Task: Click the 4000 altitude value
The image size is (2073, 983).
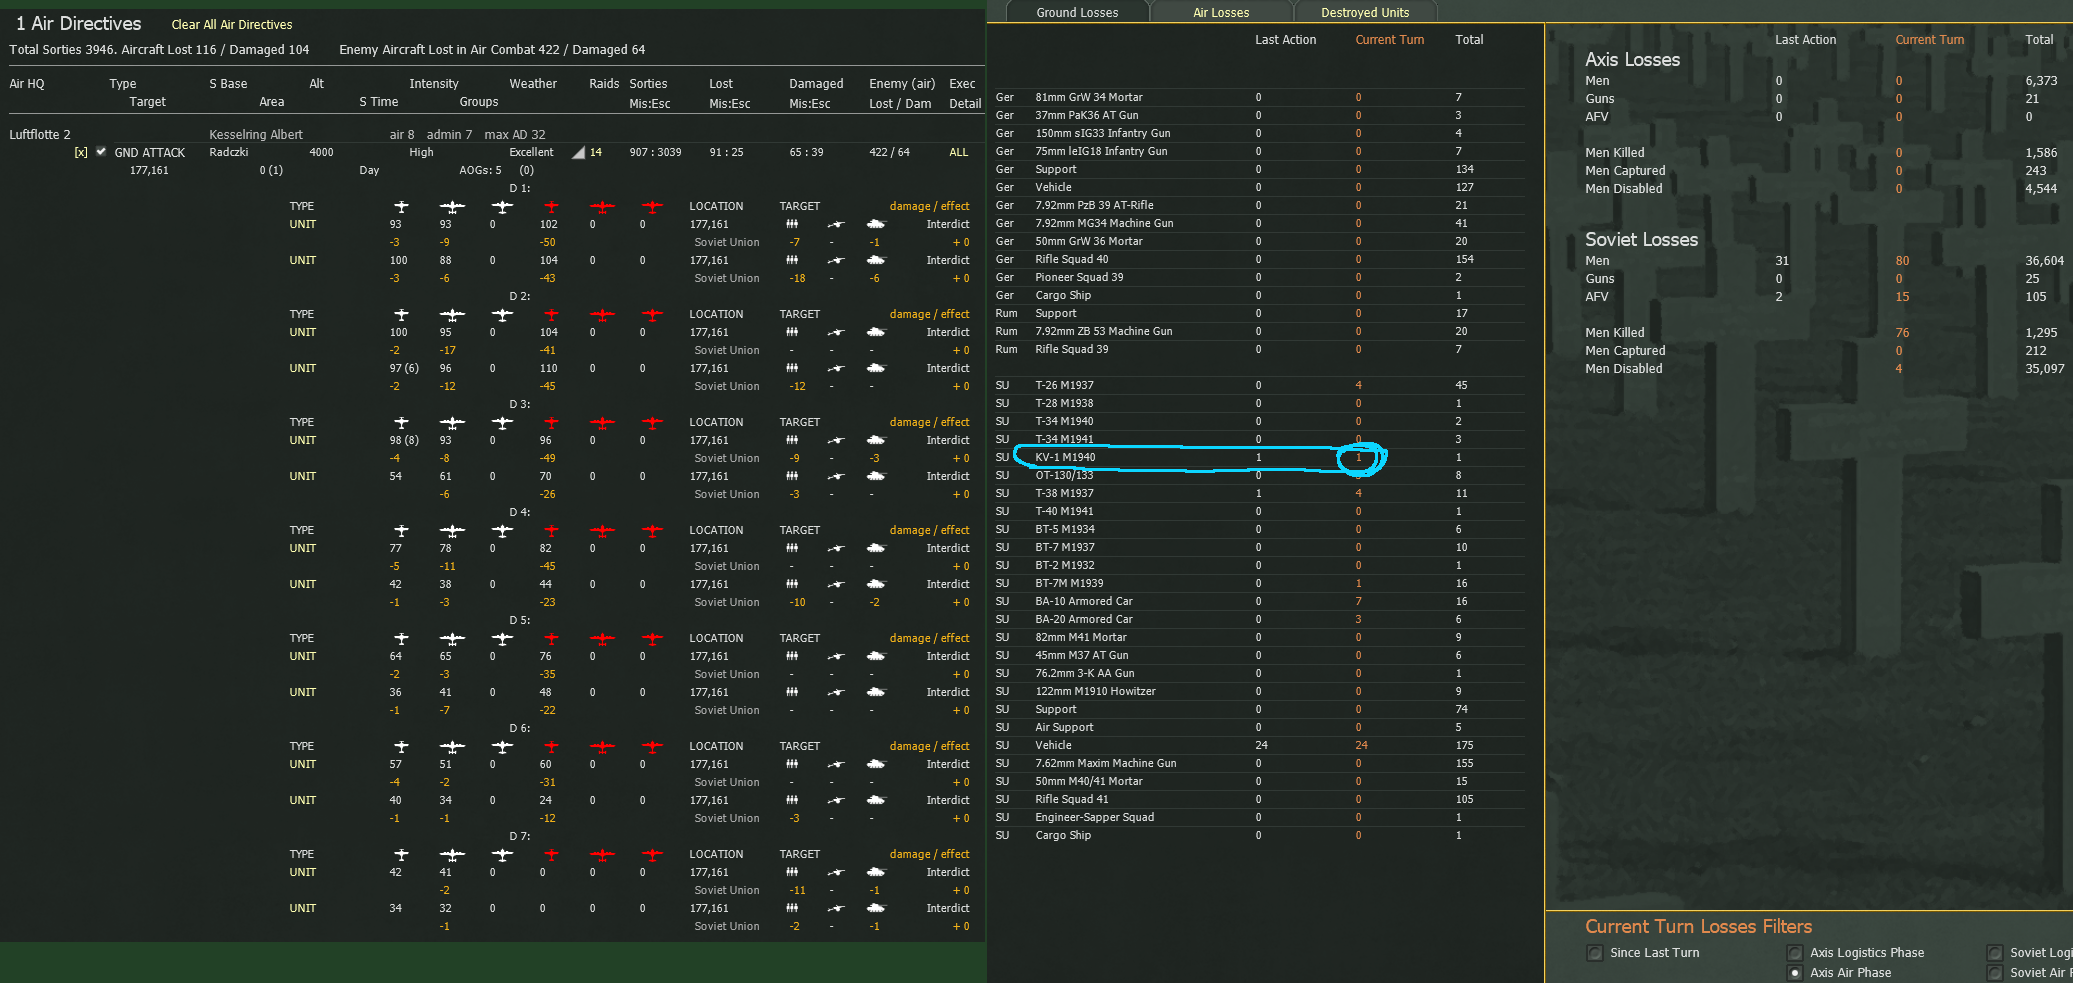Action: (x=321, y=152)
